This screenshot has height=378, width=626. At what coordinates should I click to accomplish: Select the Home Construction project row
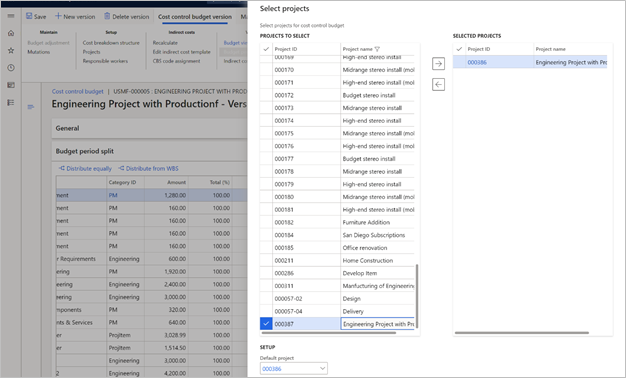coord(368,260)
